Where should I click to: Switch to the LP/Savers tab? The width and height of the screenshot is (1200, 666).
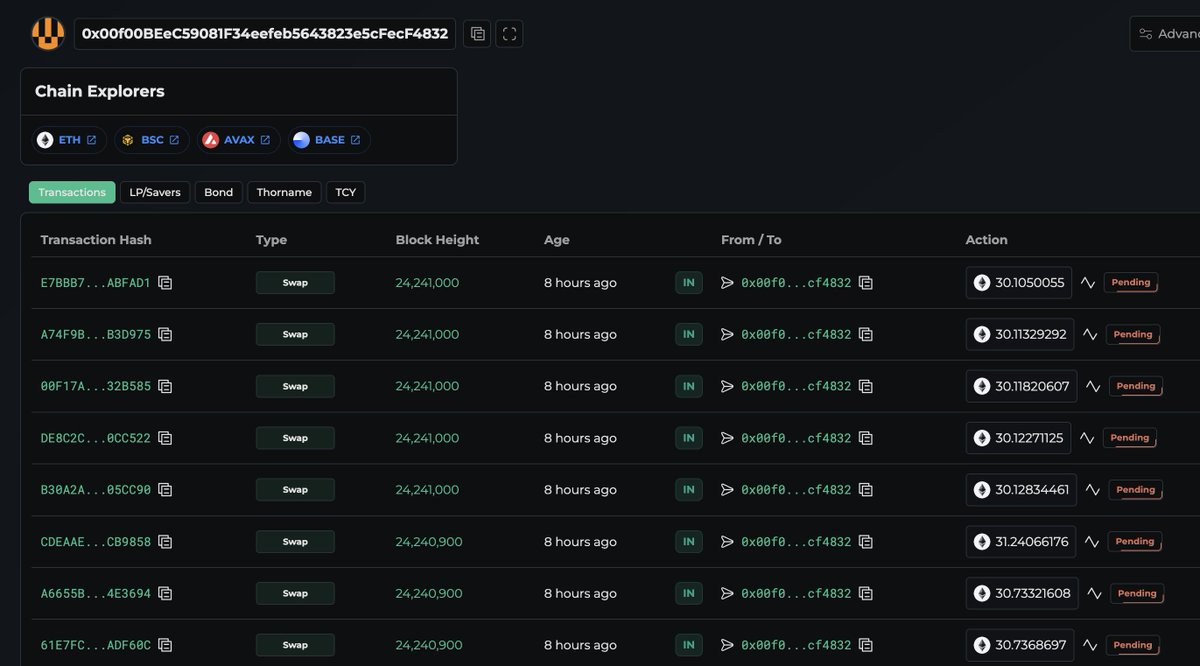[155, 192]
